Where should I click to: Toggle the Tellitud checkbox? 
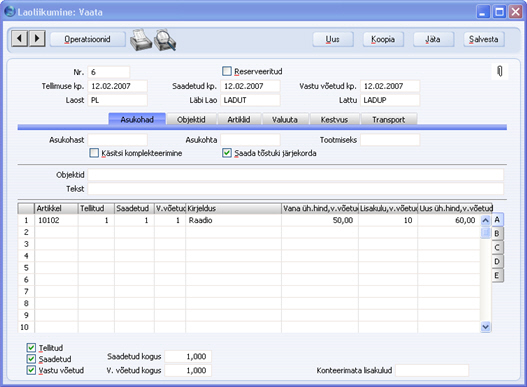tap(31, 348)
